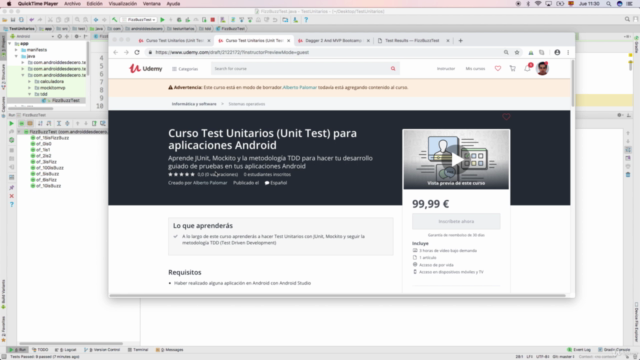Add course to wishlist with the heart
The image size is (640, 360).
(x=506, y=117)
